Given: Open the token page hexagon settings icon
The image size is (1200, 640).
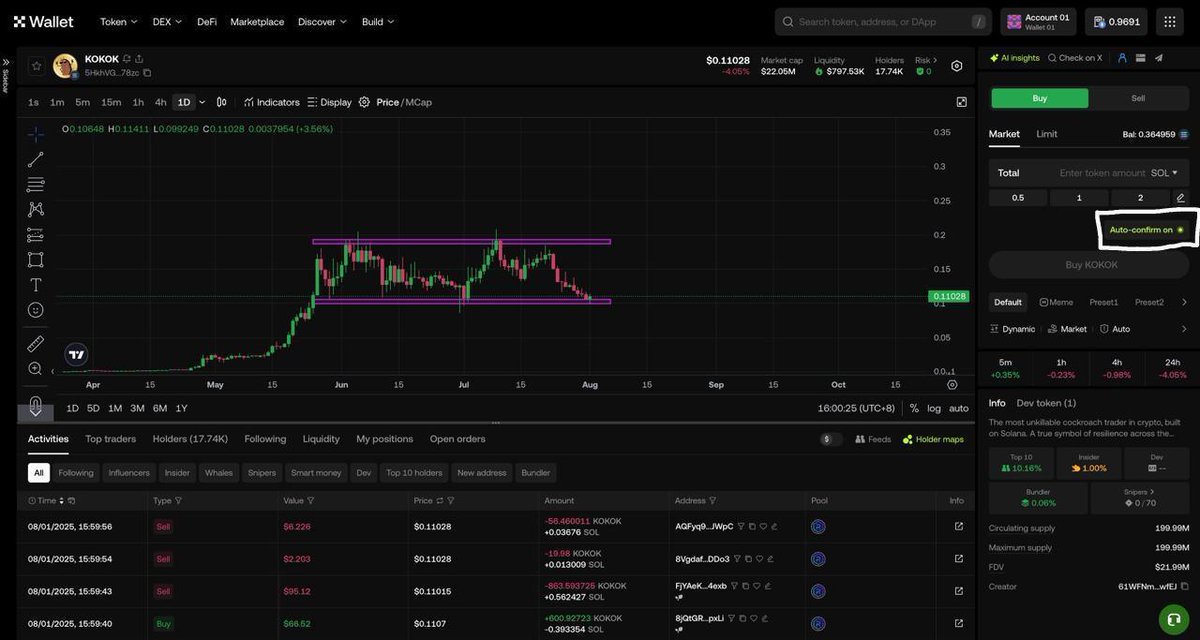Looking at the screenshot, I should [956, 66].
